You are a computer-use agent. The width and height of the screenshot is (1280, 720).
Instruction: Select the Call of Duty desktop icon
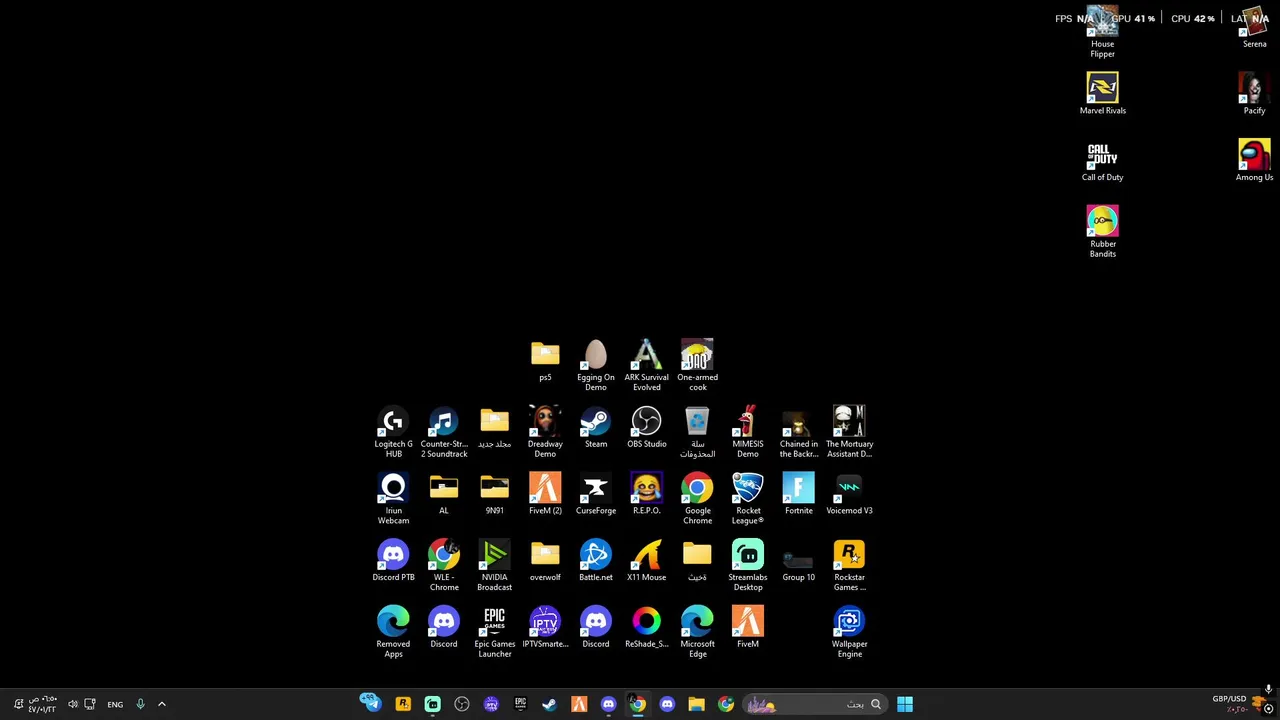tap(1102, 161)
